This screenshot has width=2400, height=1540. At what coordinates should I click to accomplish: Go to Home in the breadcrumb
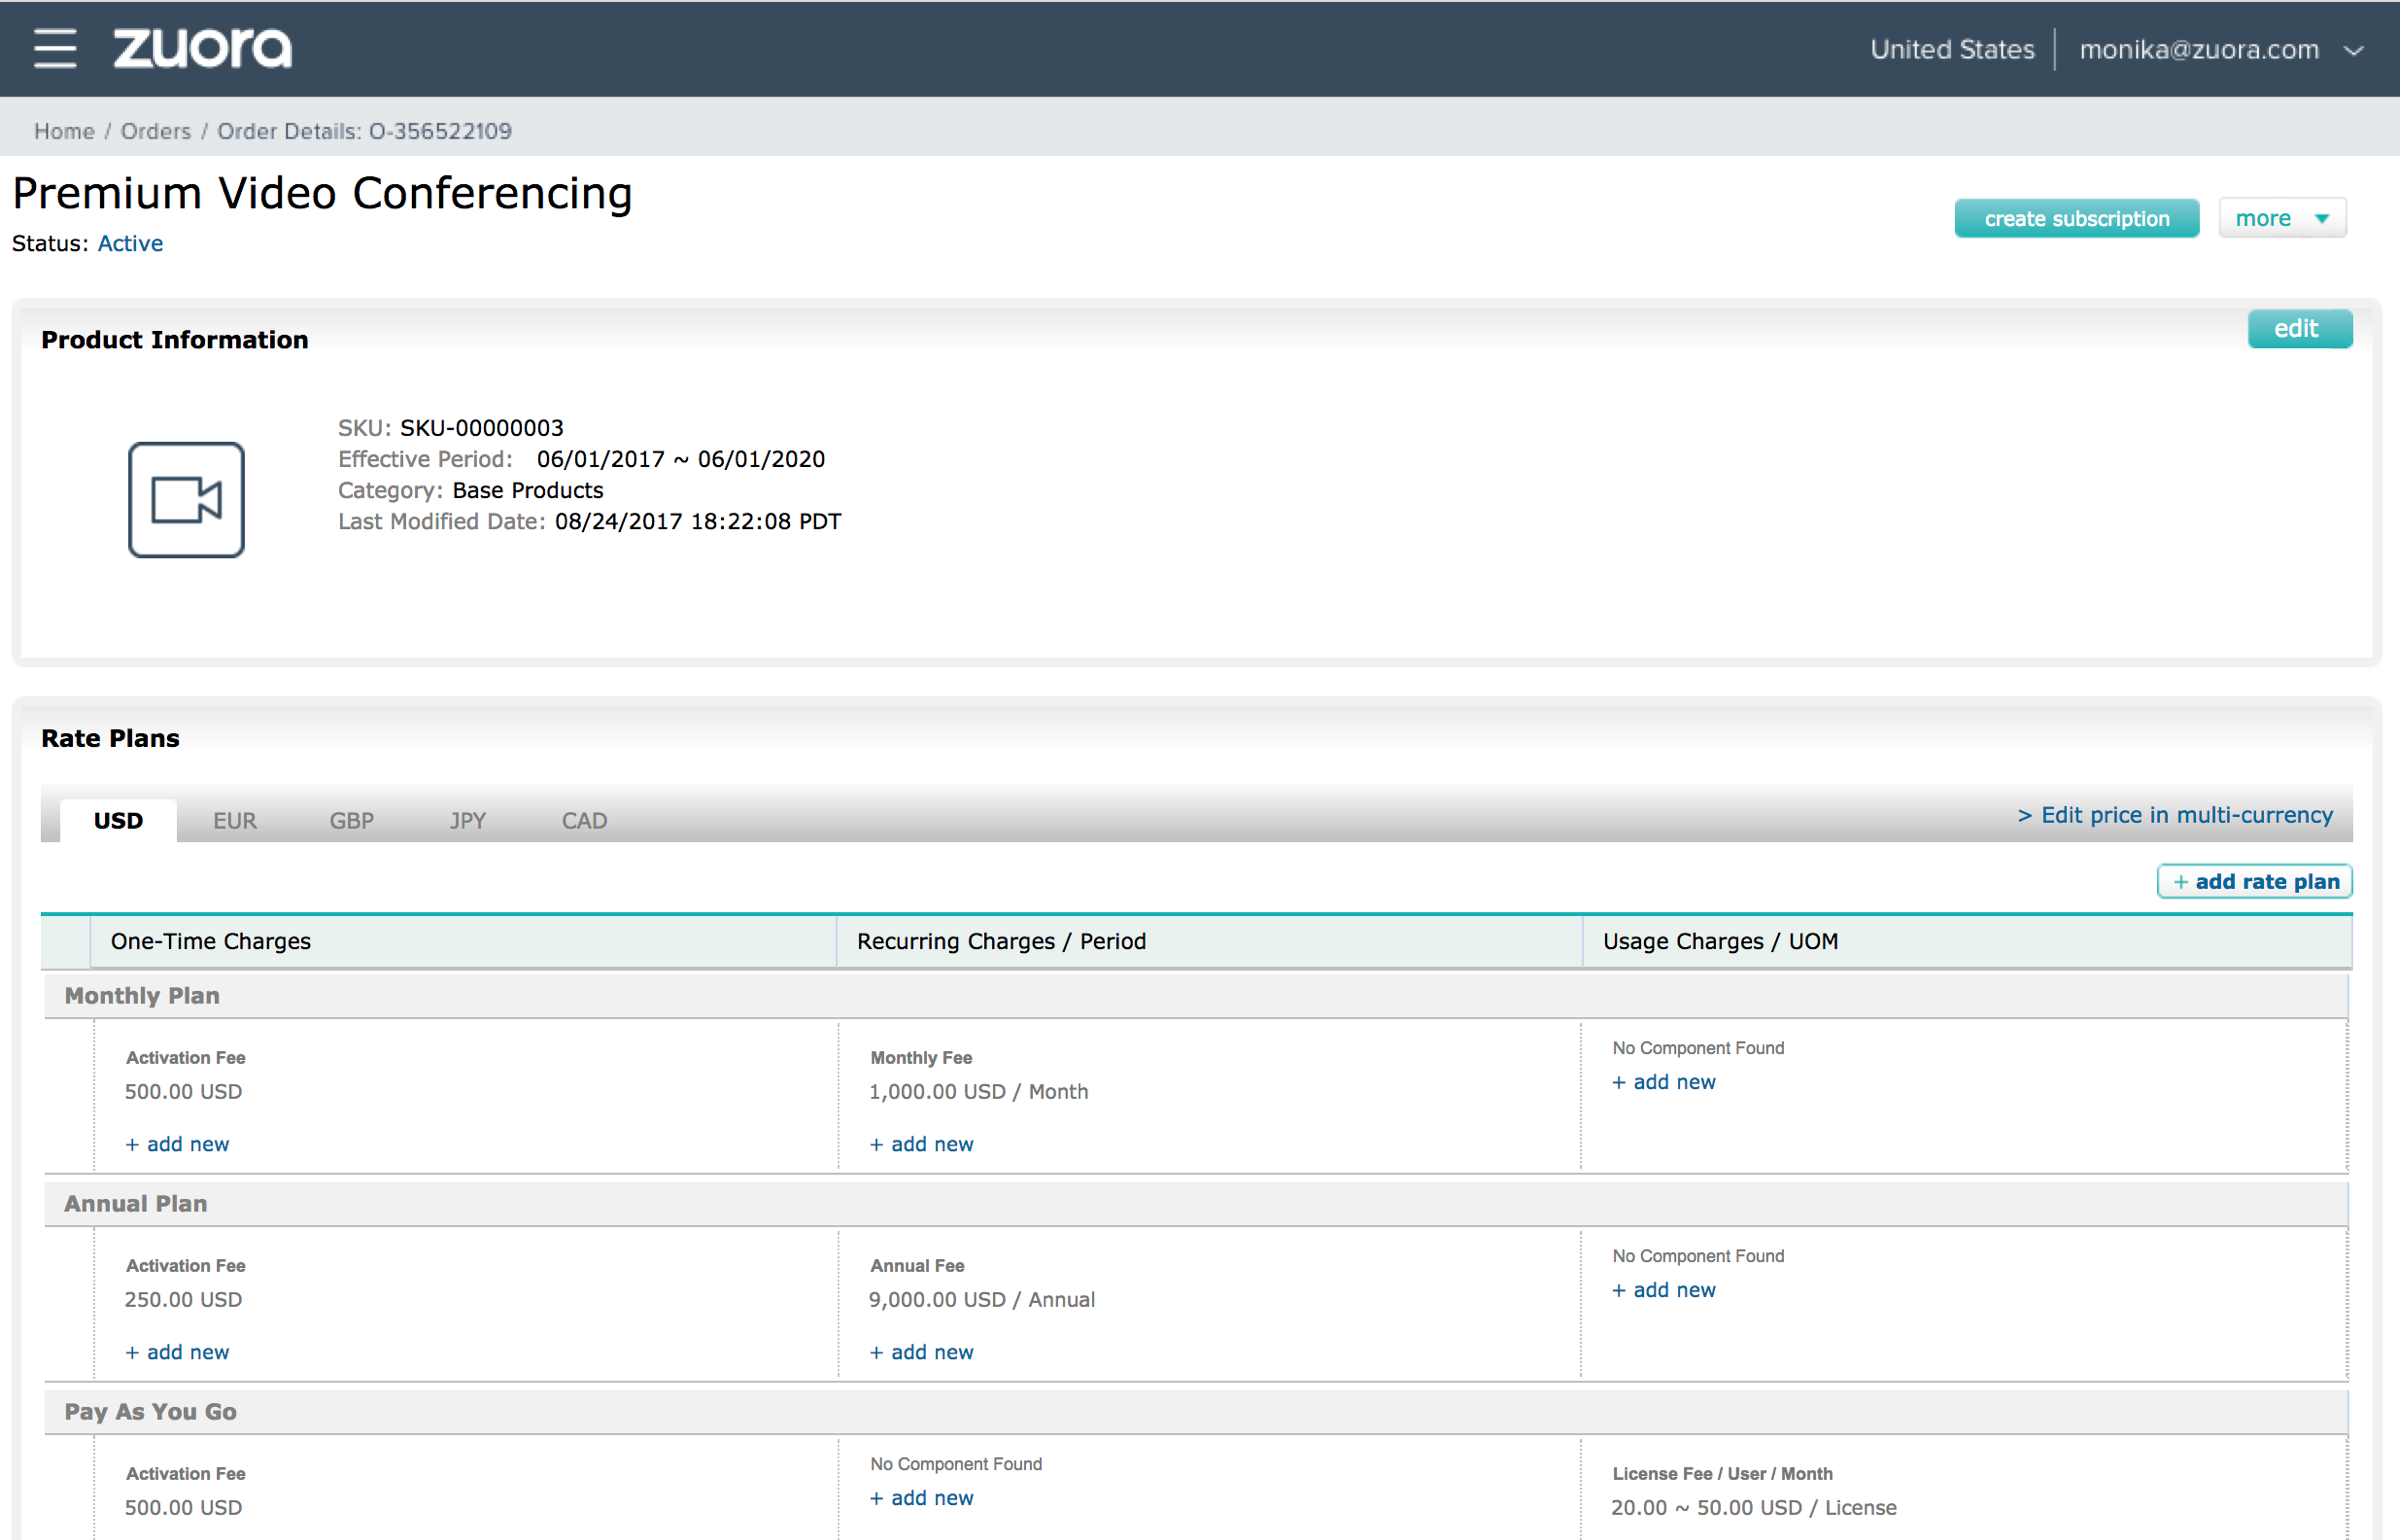(64, 131)
